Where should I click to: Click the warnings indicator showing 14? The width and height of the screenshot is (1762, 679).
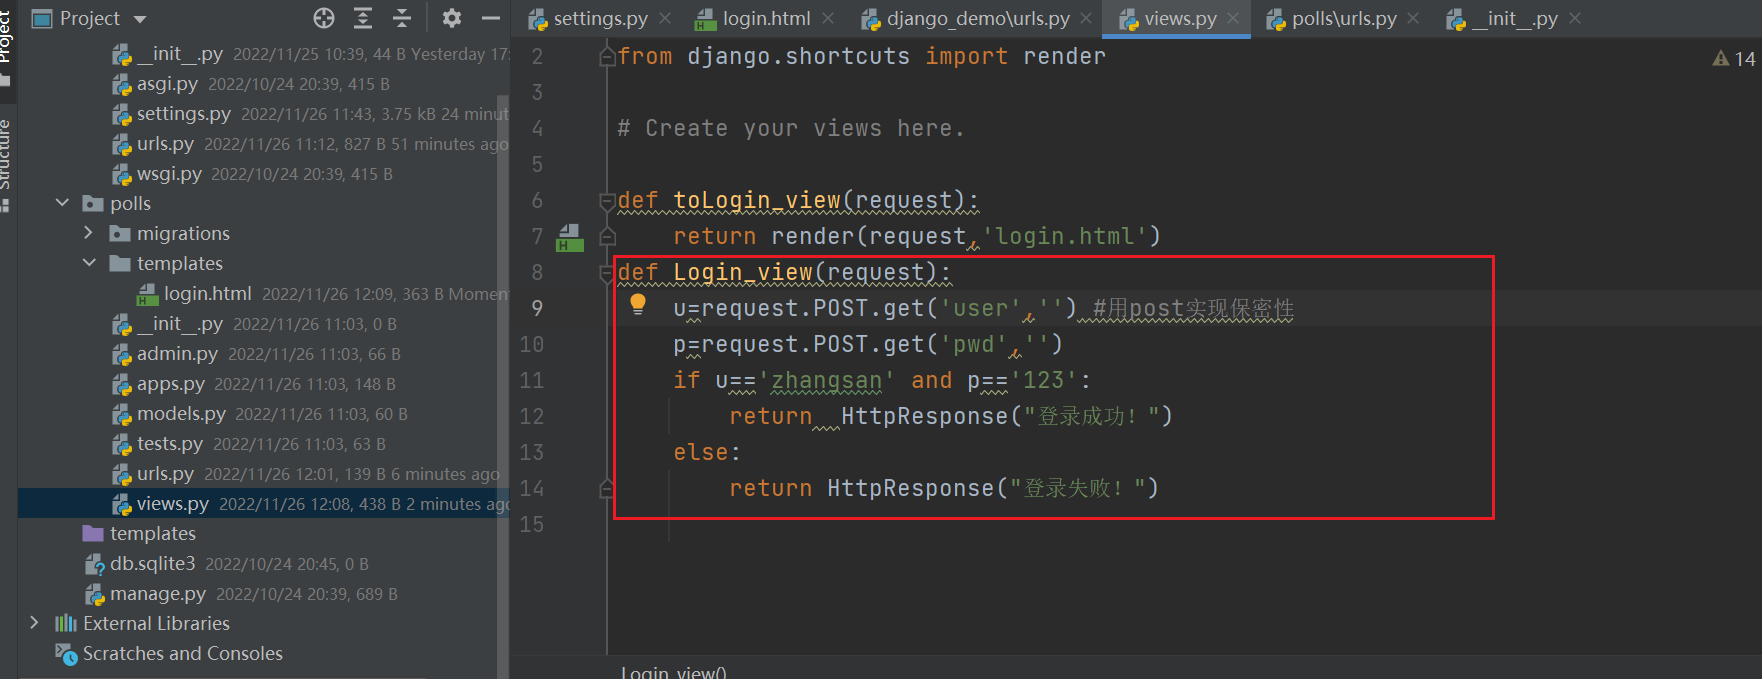pos(1734,59)
